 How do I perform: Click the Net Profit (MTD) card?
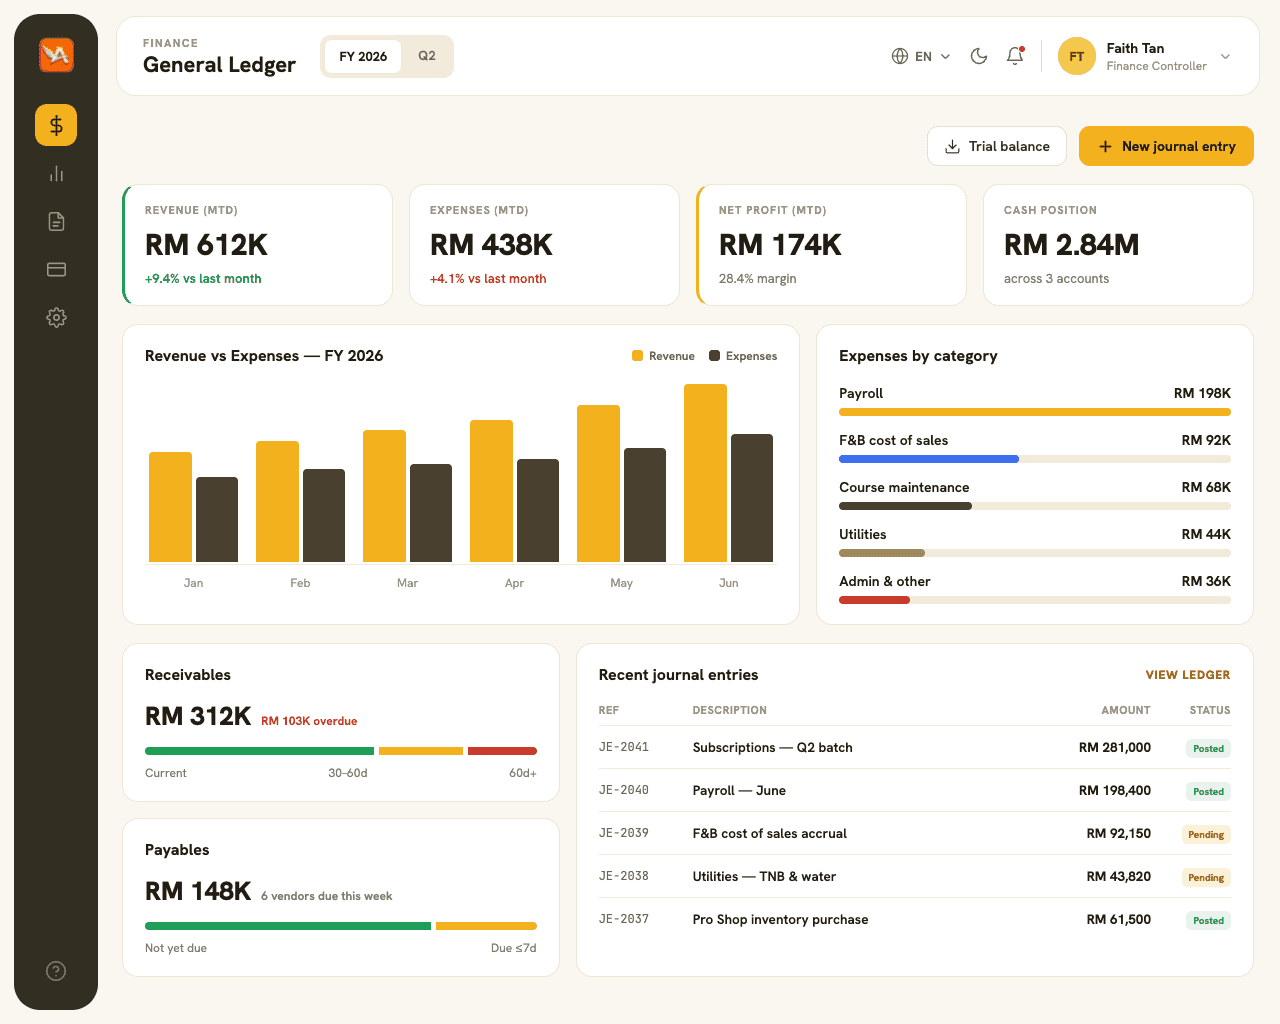click(831, 245)
